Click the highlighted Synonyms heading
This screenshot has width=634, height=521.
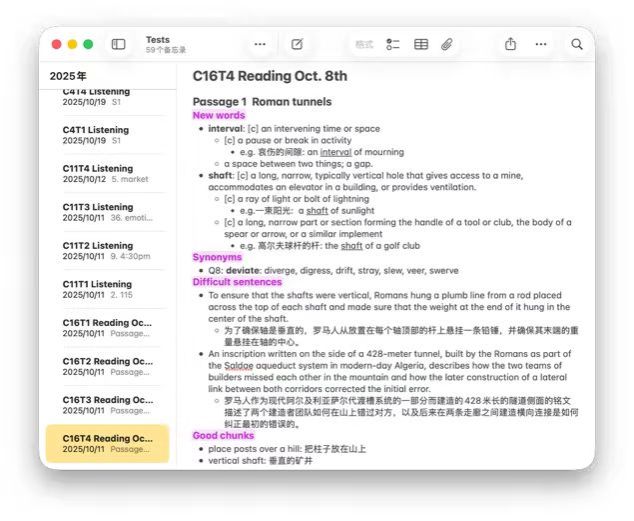217,257
